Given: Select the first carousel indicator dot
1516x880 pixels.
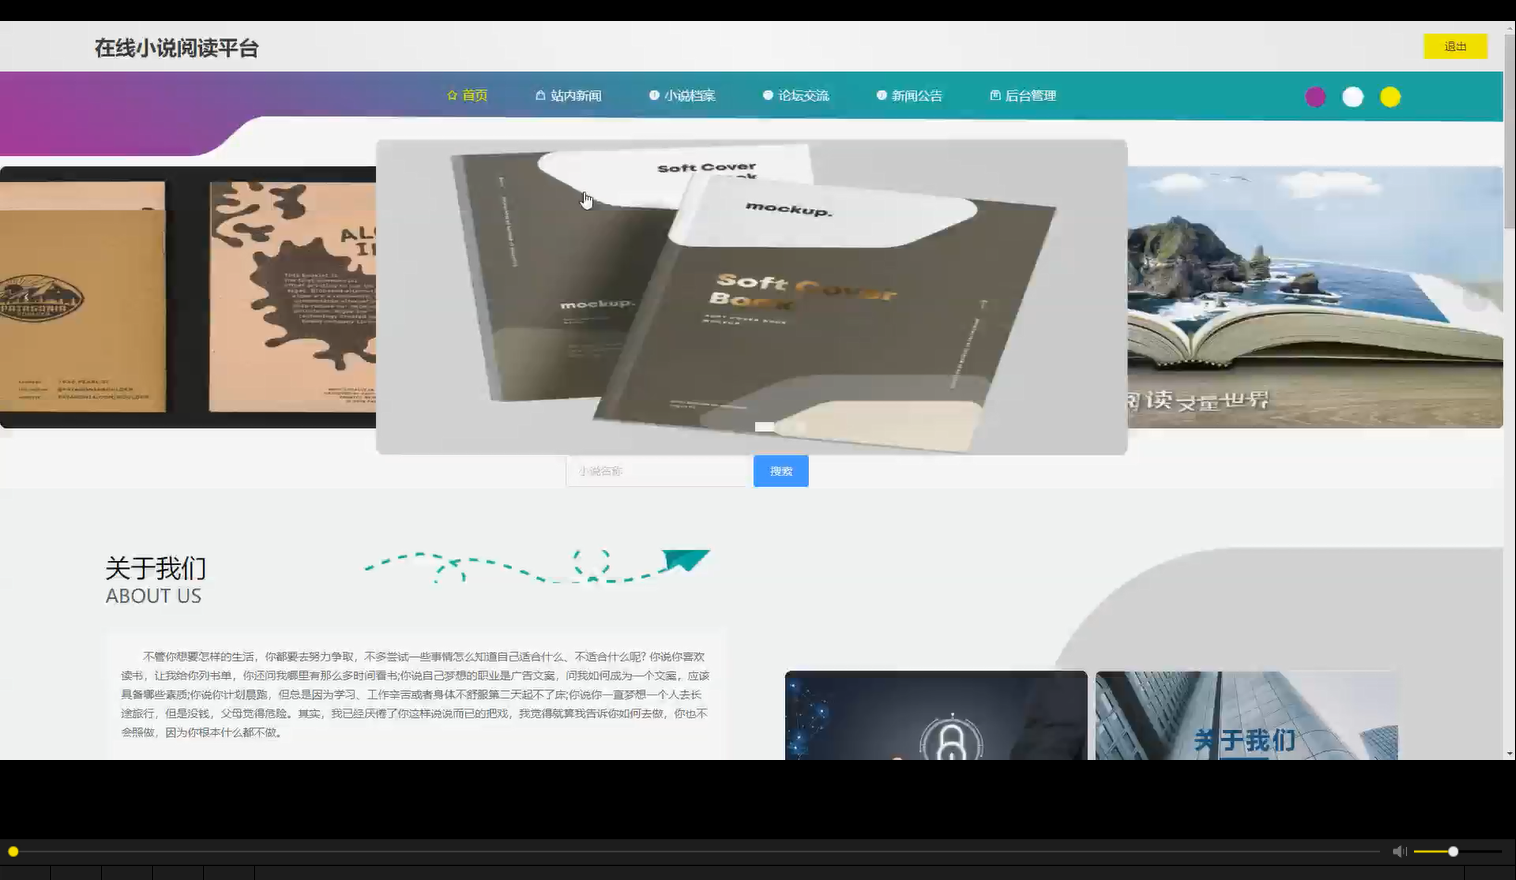Looking at the screenshot, I should tap(764, 426).
